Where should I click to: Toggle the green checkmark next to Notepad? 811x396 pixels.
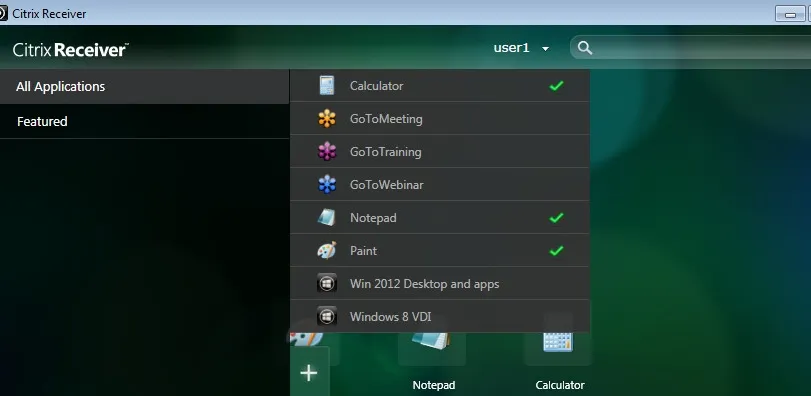[557, 218]
